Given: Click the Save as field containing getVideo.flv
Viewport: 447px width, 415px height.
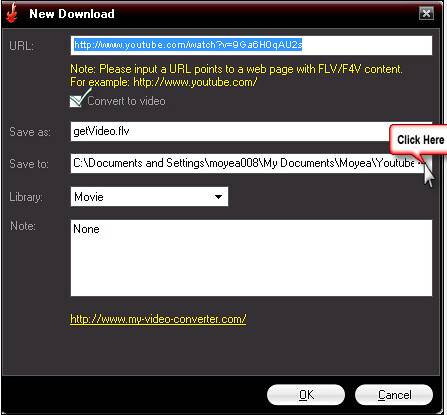Looking at the screenshot, I should 251,131.
